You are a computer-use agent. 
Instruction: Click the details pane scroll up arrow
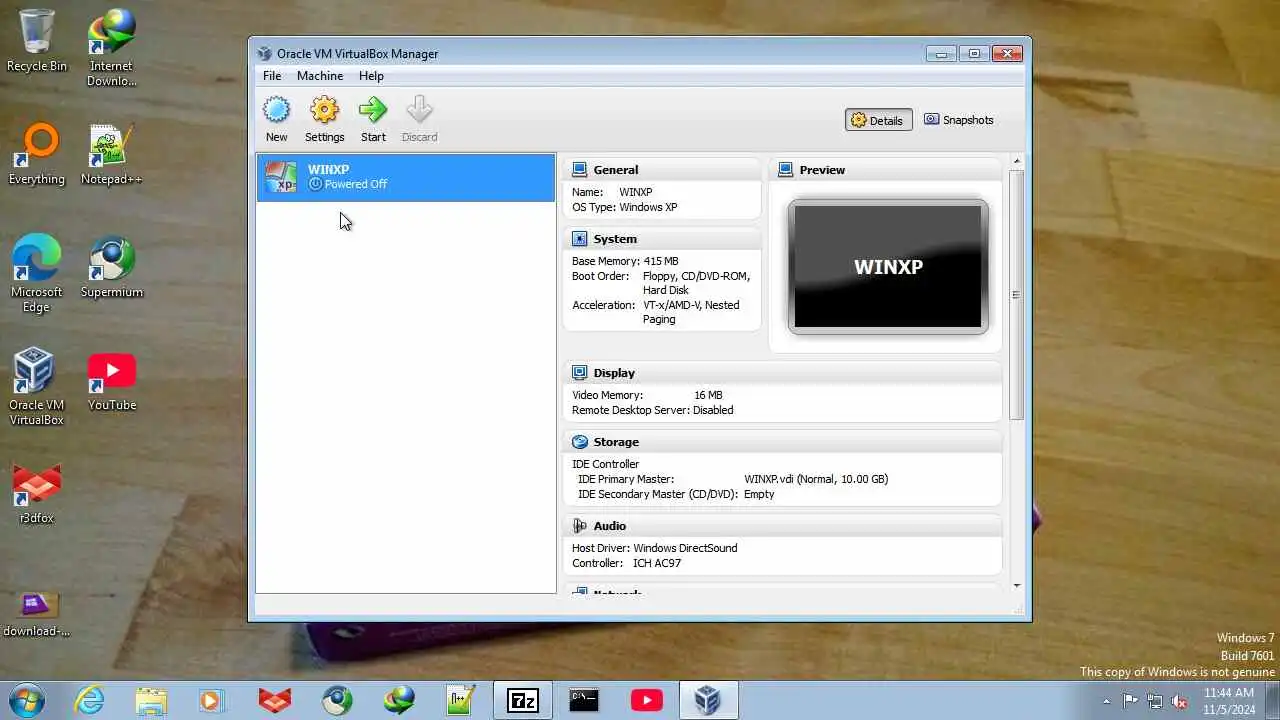pos(1017,162)
